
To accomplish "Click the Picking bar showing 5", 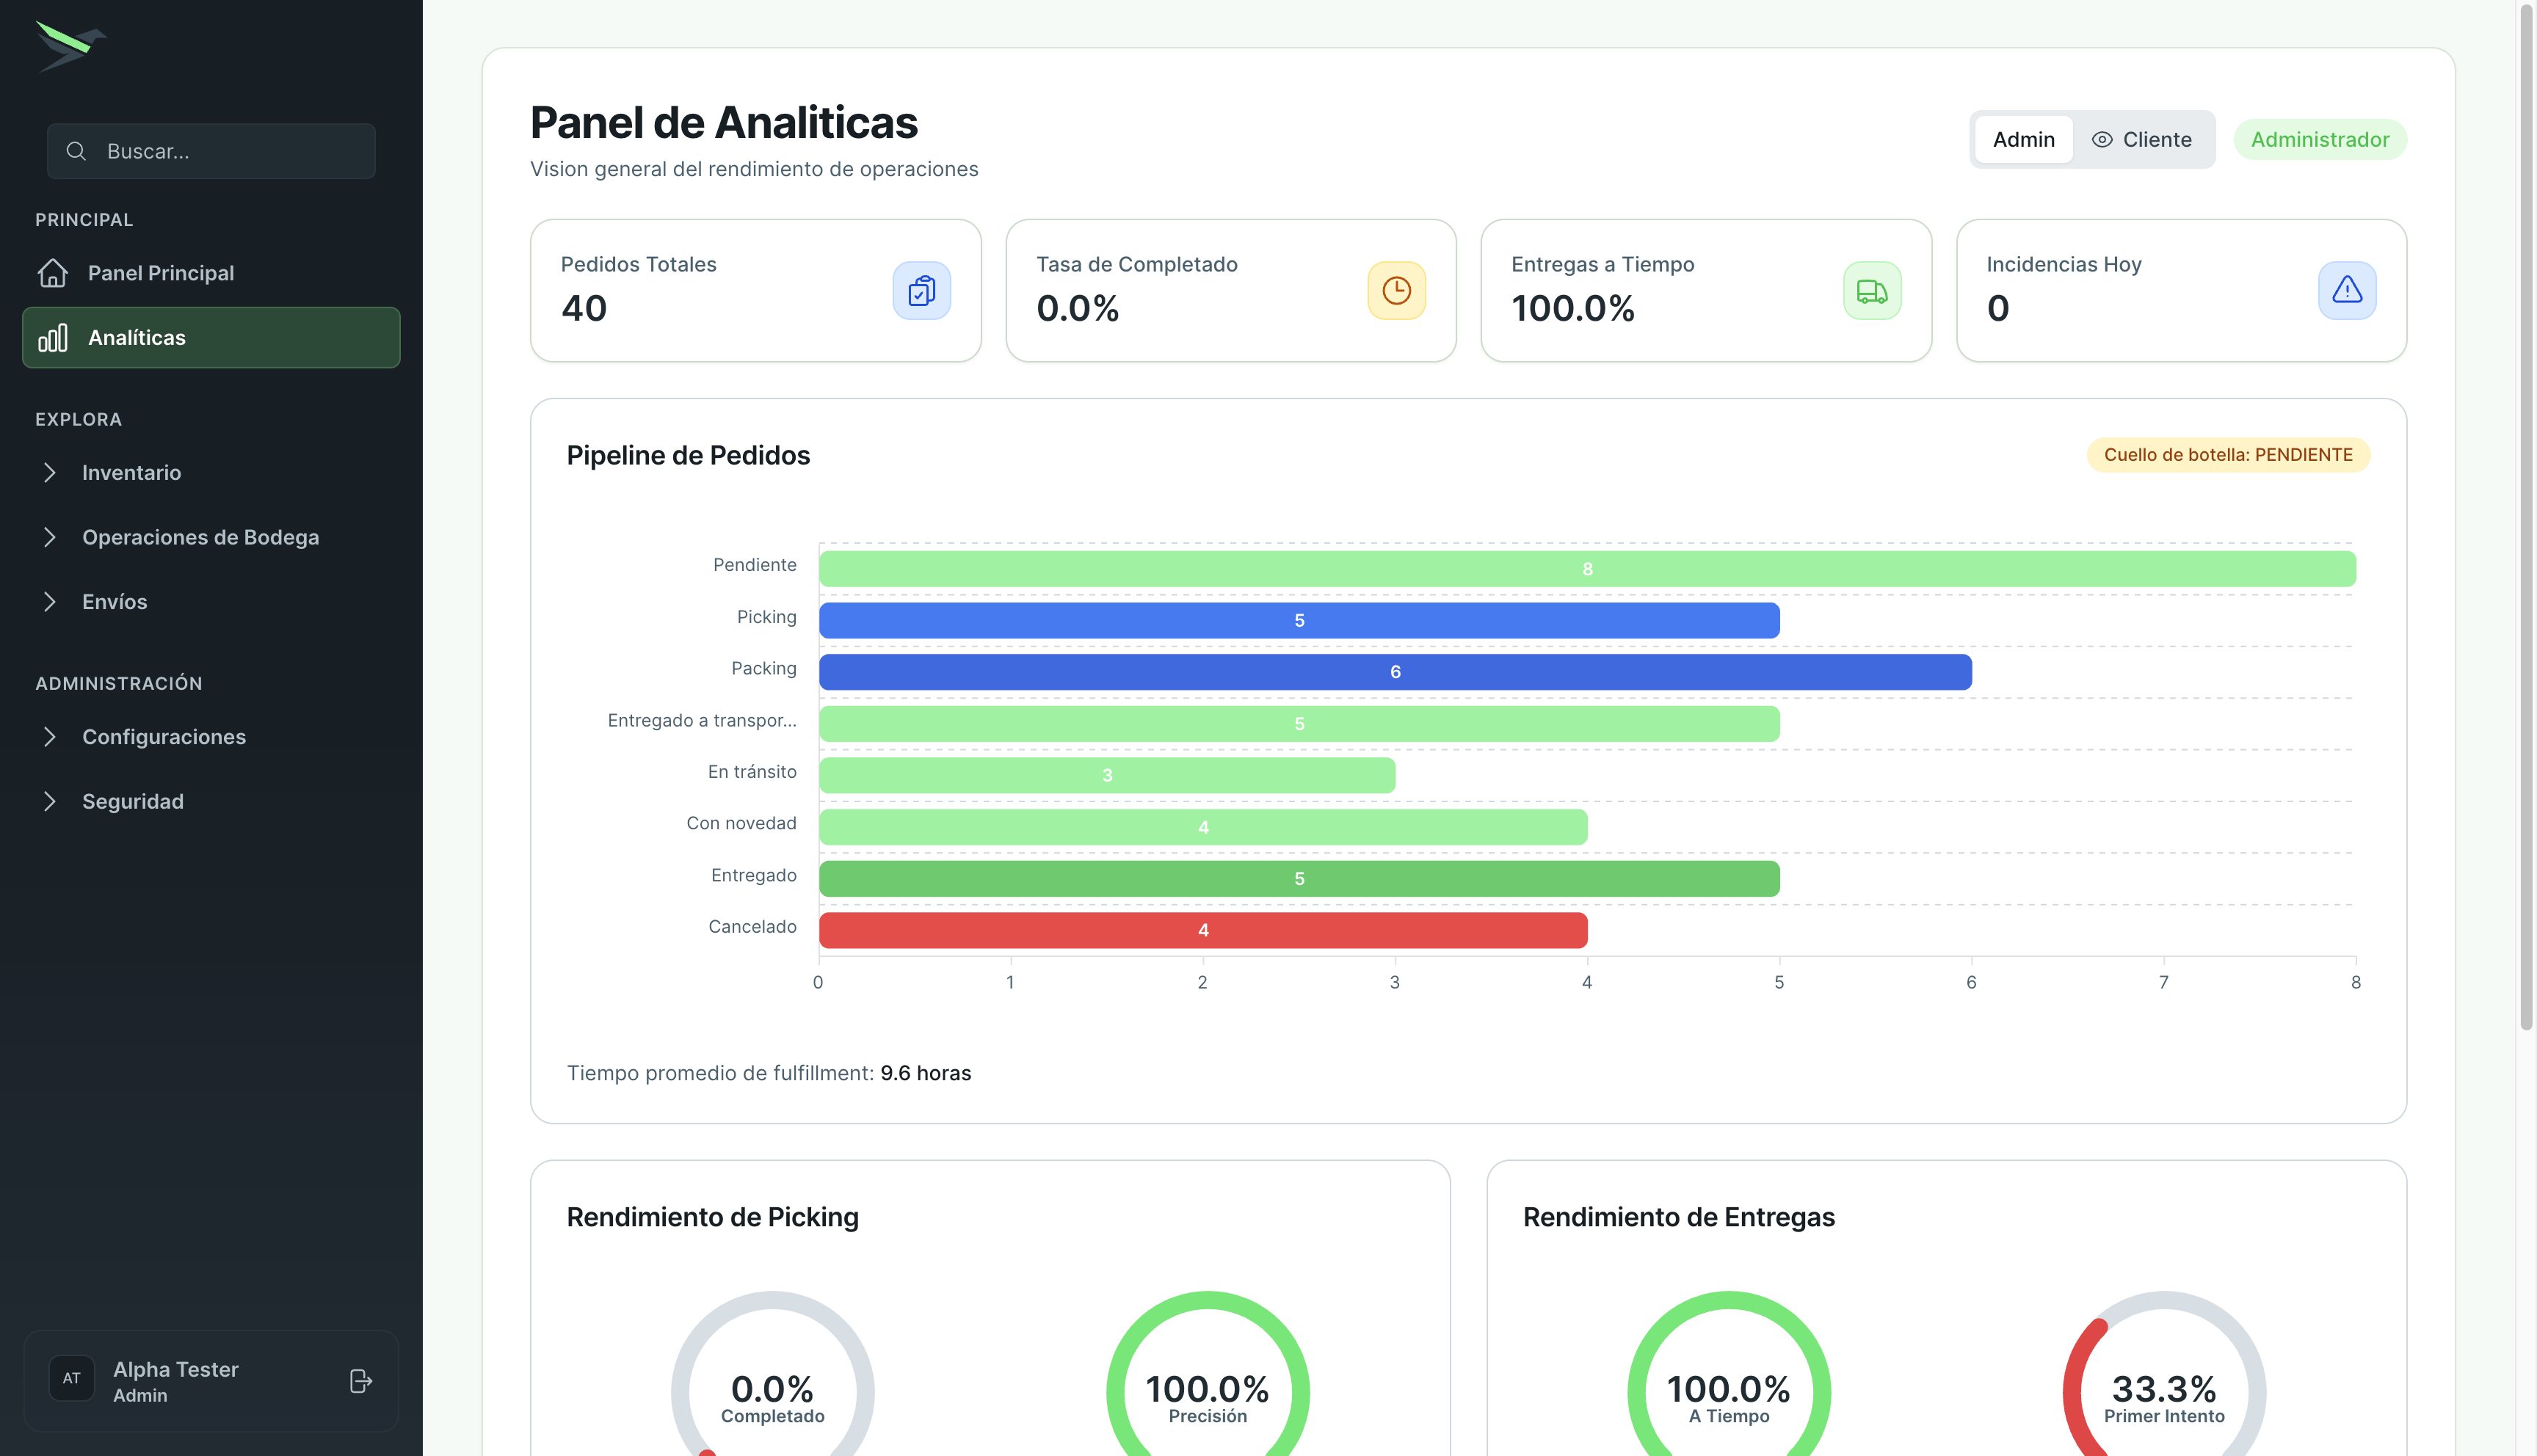I will pyautogui.click(x=1299, y=620).
